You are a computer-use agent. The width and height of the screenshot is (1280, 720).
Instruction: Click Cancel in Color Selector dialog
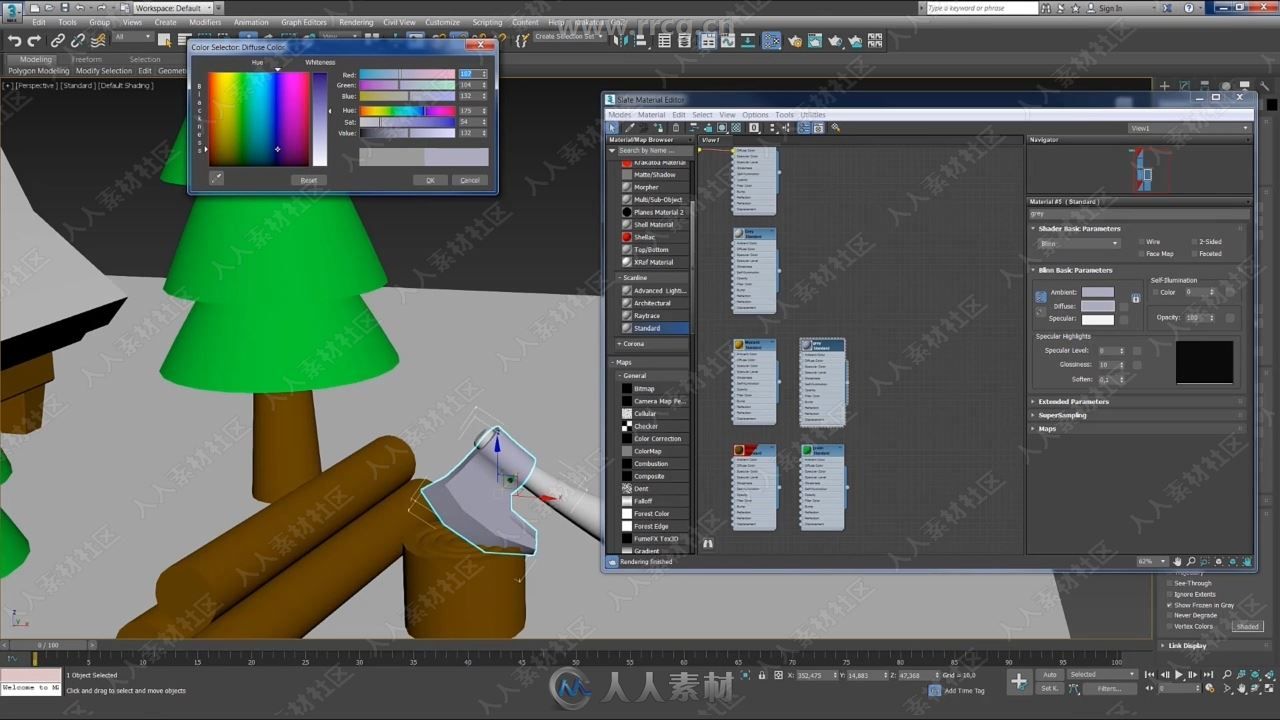point(470,180)
